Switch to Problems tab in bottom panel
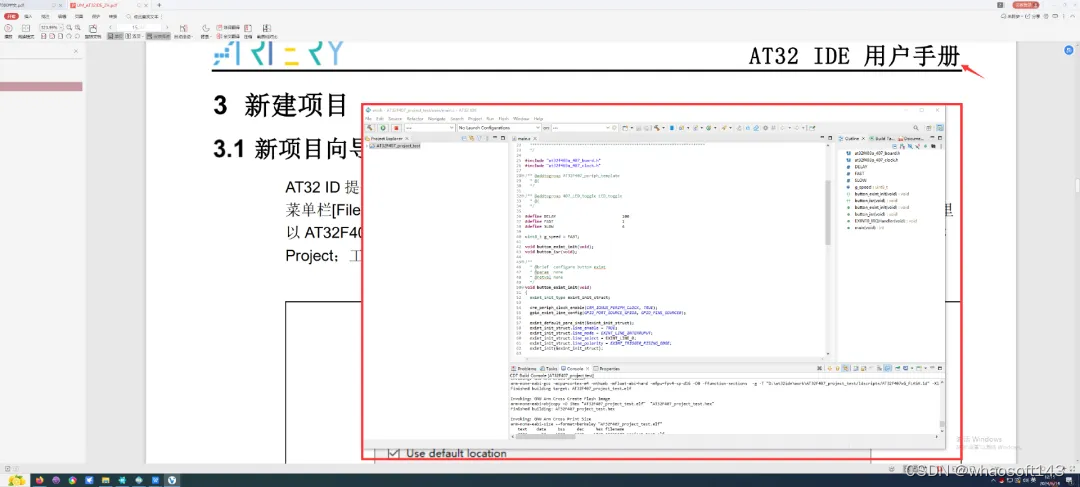Viewport: 1080px width, 487px height. click(523, 369)
